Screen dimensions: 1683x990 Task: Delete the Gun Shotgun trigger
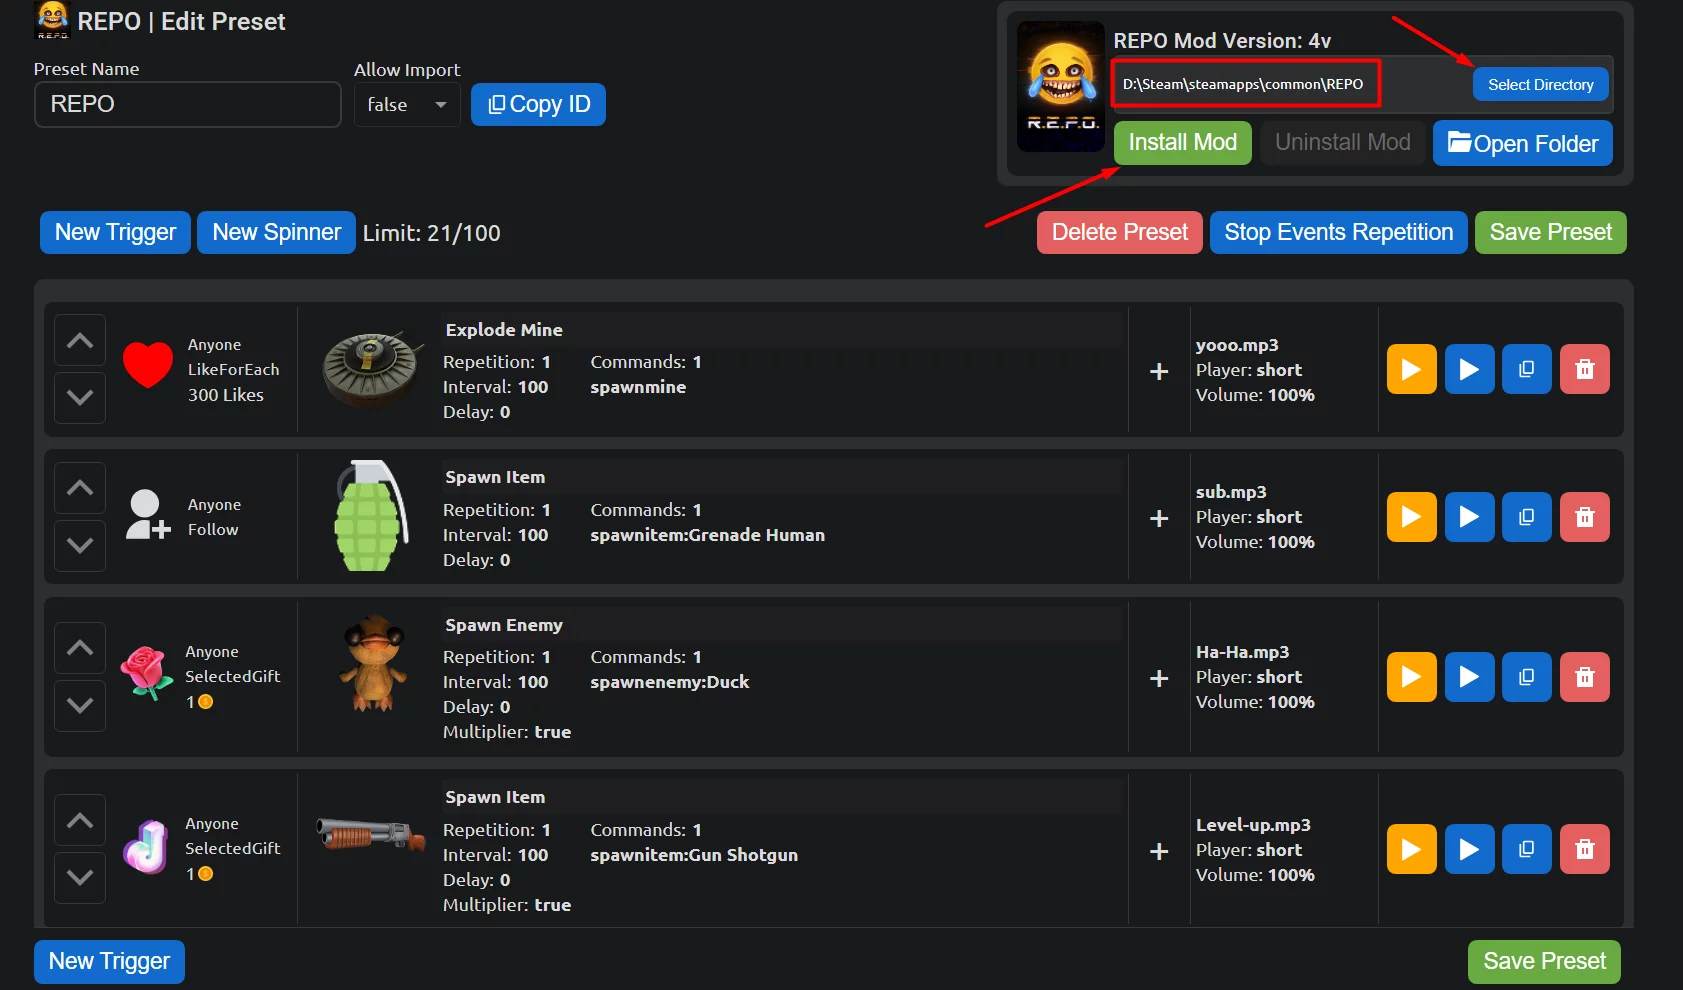click(x=1584, y=849)
